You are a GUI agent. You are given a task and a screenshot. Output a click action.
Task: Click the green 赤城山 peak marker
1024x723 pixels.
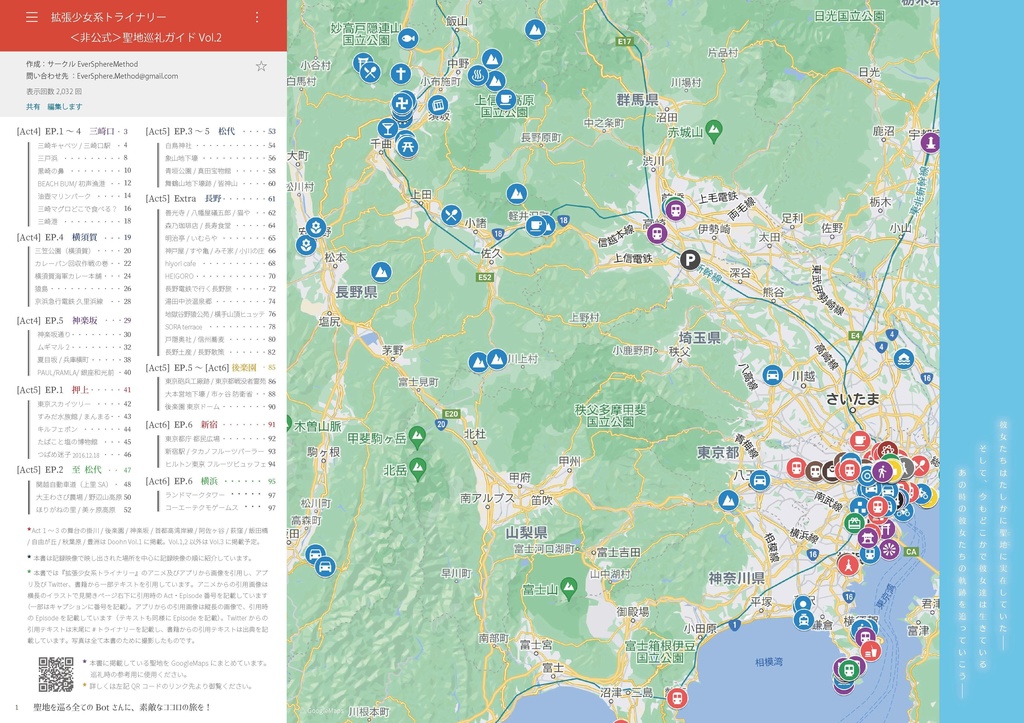click(714, 131)
